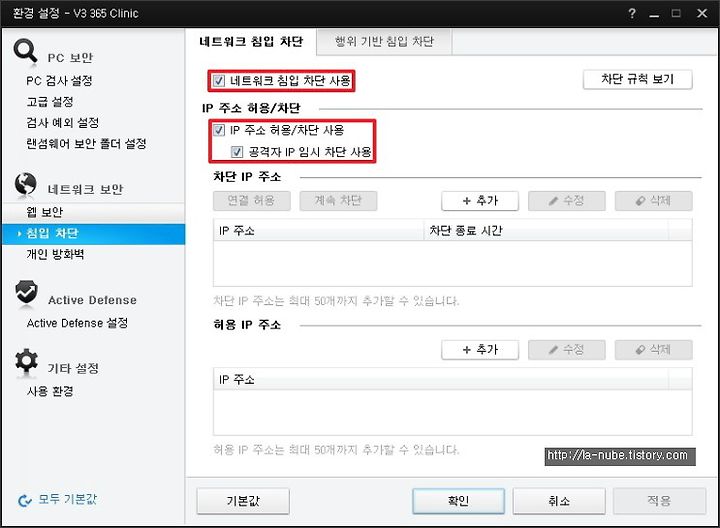Click 적용 button

[x=659, y=501]
